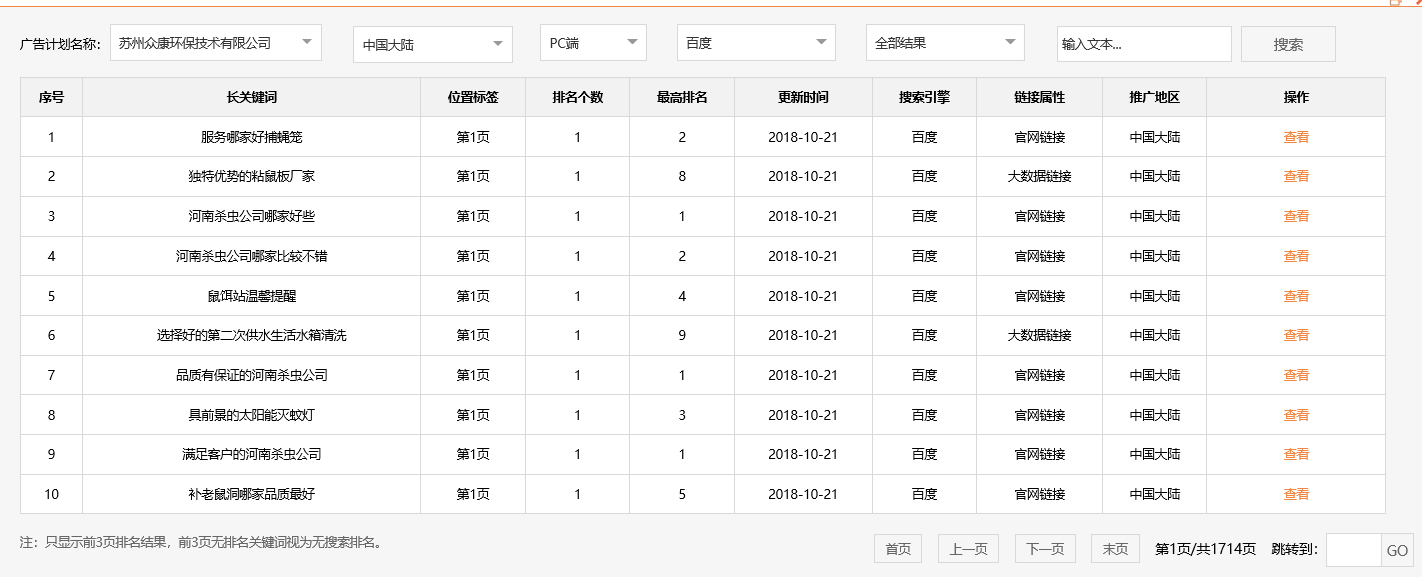
Task: Click the GO page jump button
Action: point(1400,548)
